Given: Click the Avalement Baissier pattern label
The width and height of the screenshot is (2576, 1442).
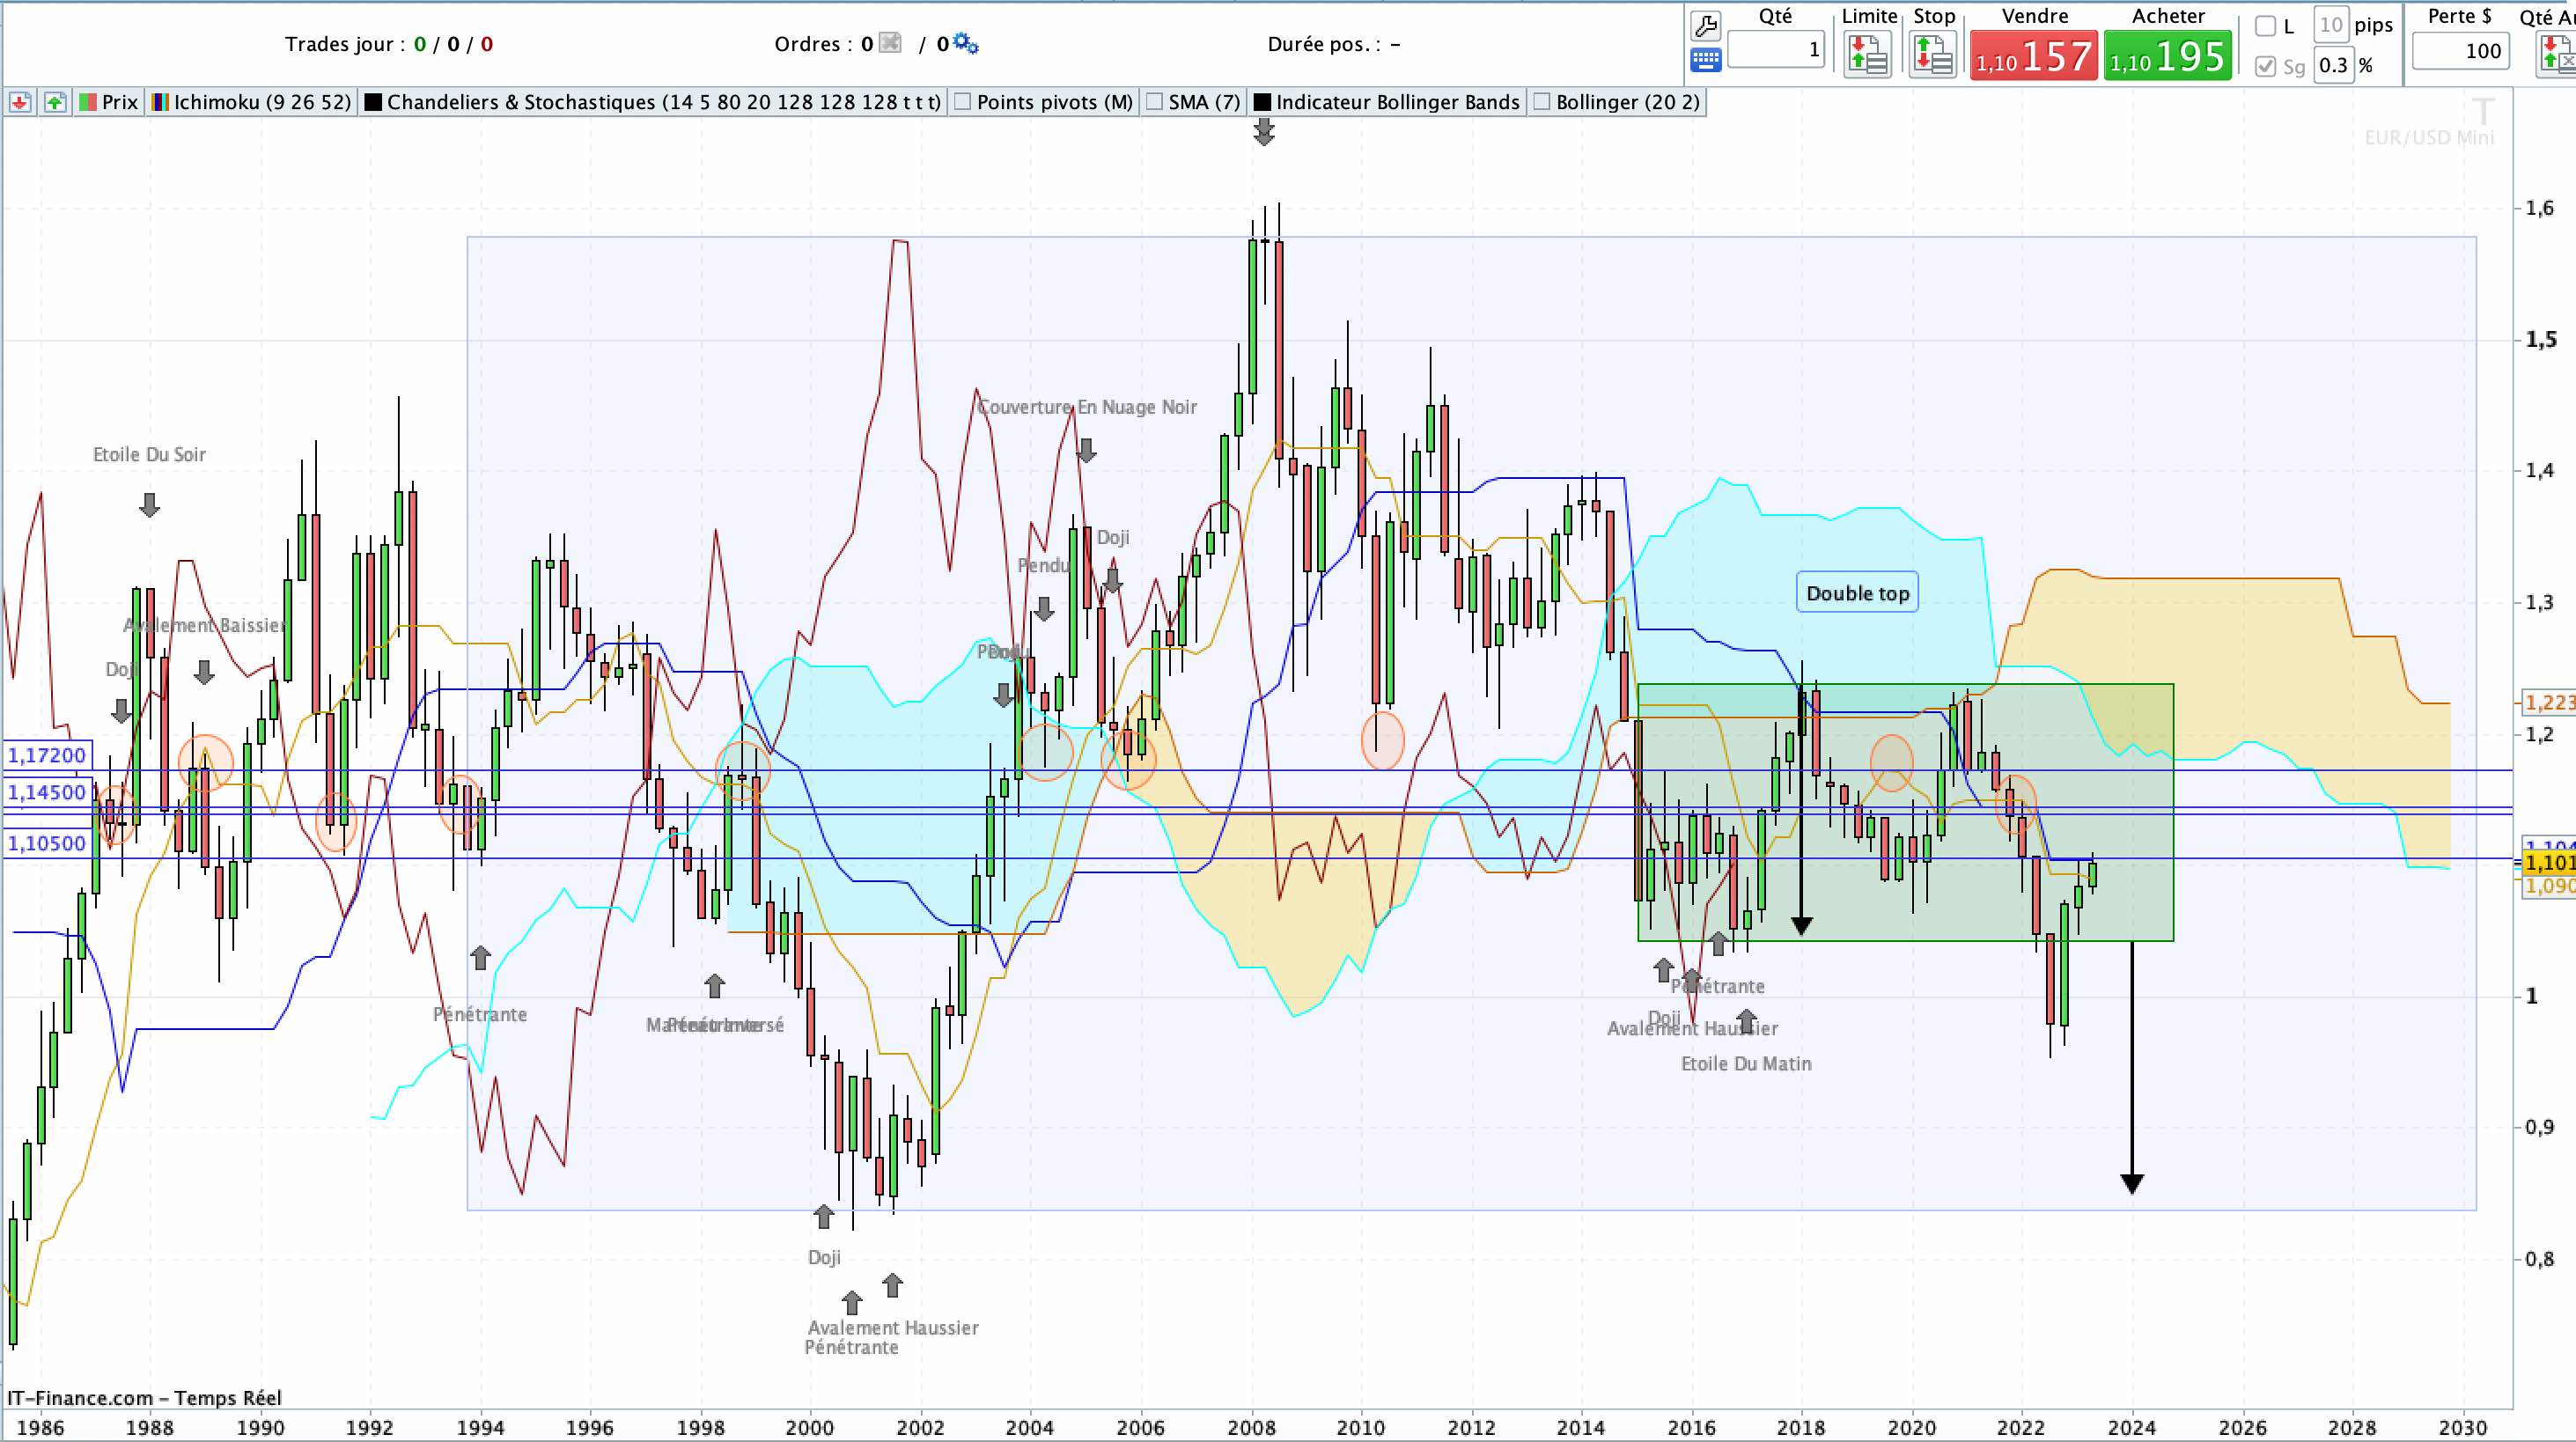Looking at the screenshot, I should pyautogui.click(x=205, y=626).
